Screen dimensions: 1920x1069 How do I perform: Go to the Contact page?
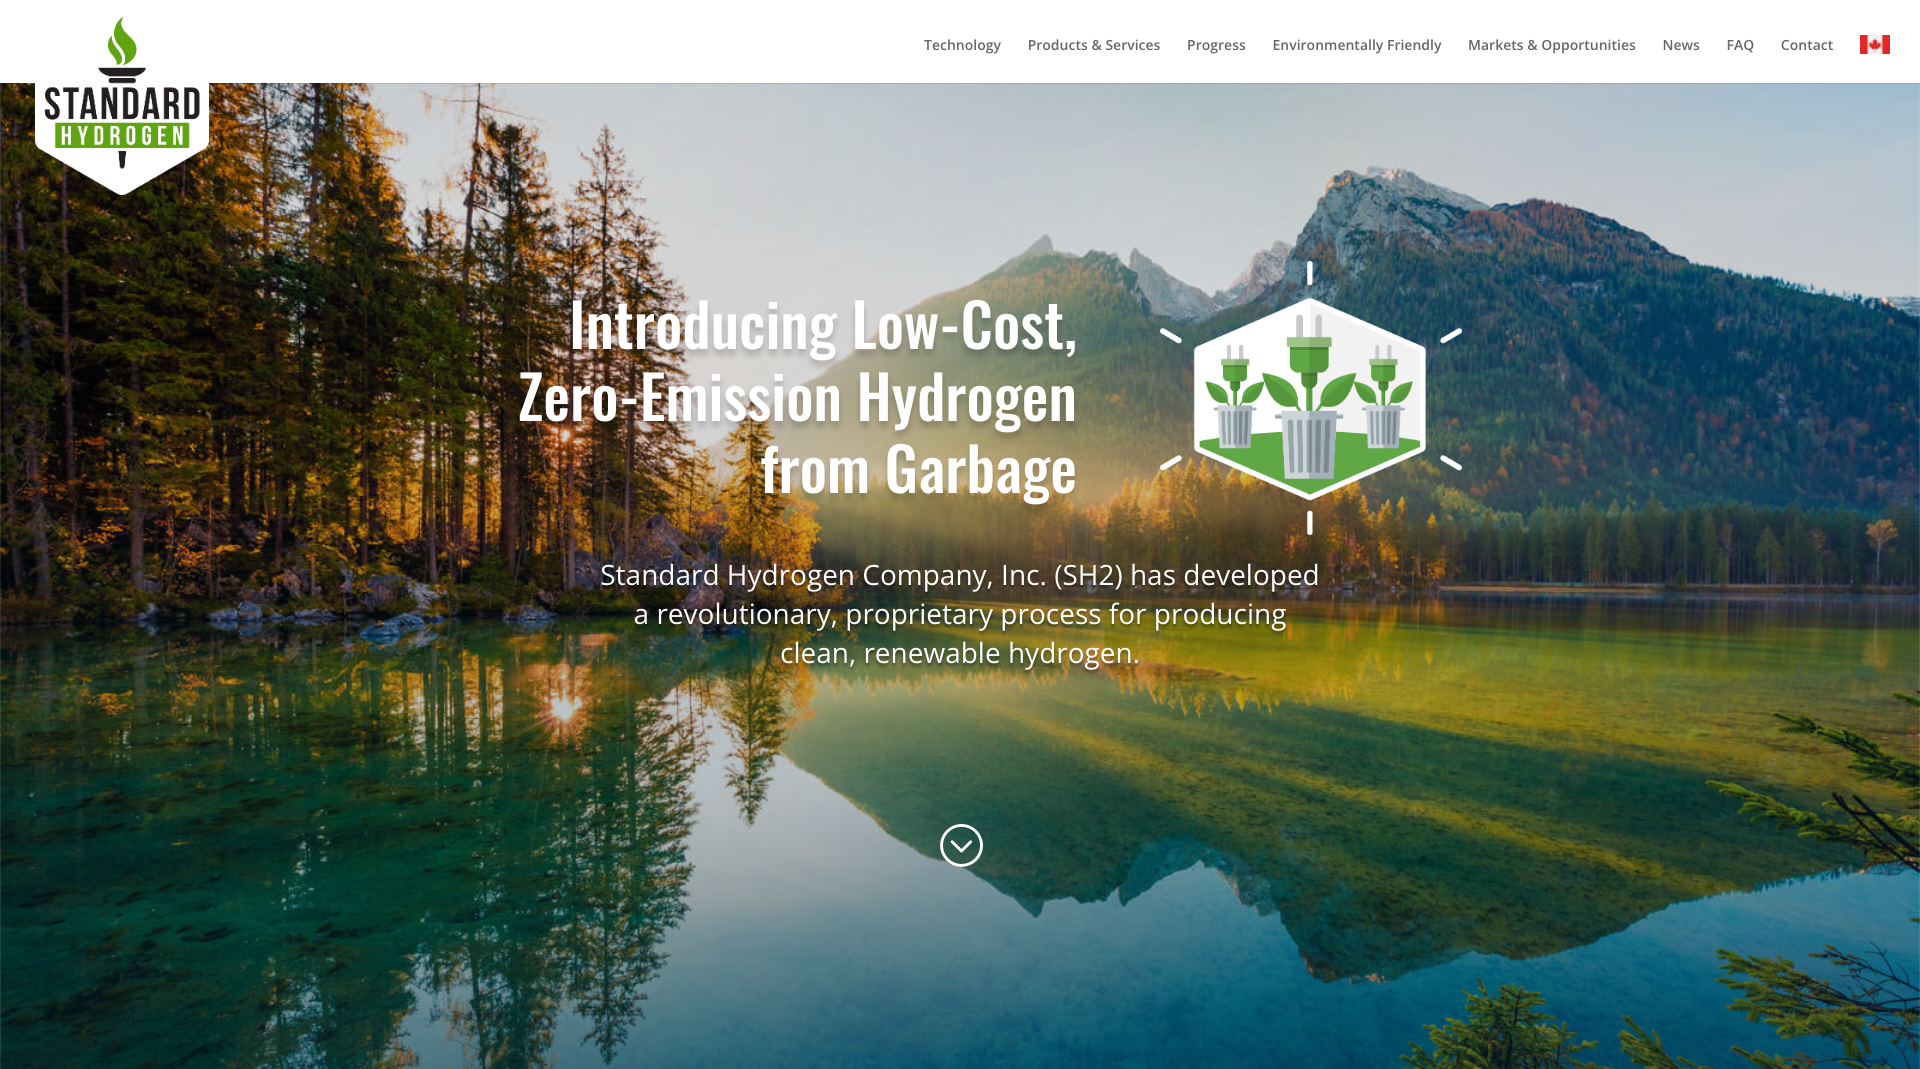tap(1806, 45)
